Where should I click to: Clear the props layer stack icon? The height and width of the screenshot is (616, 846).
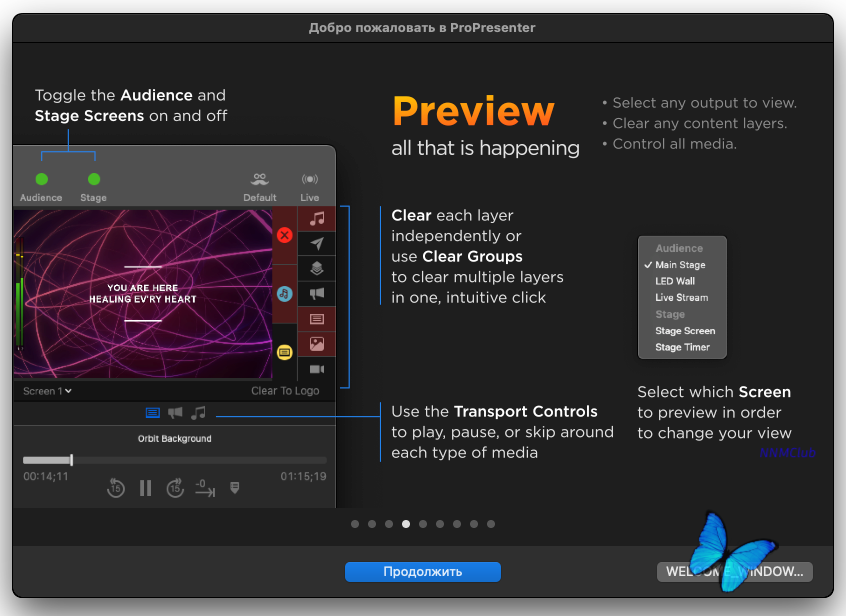317,268
